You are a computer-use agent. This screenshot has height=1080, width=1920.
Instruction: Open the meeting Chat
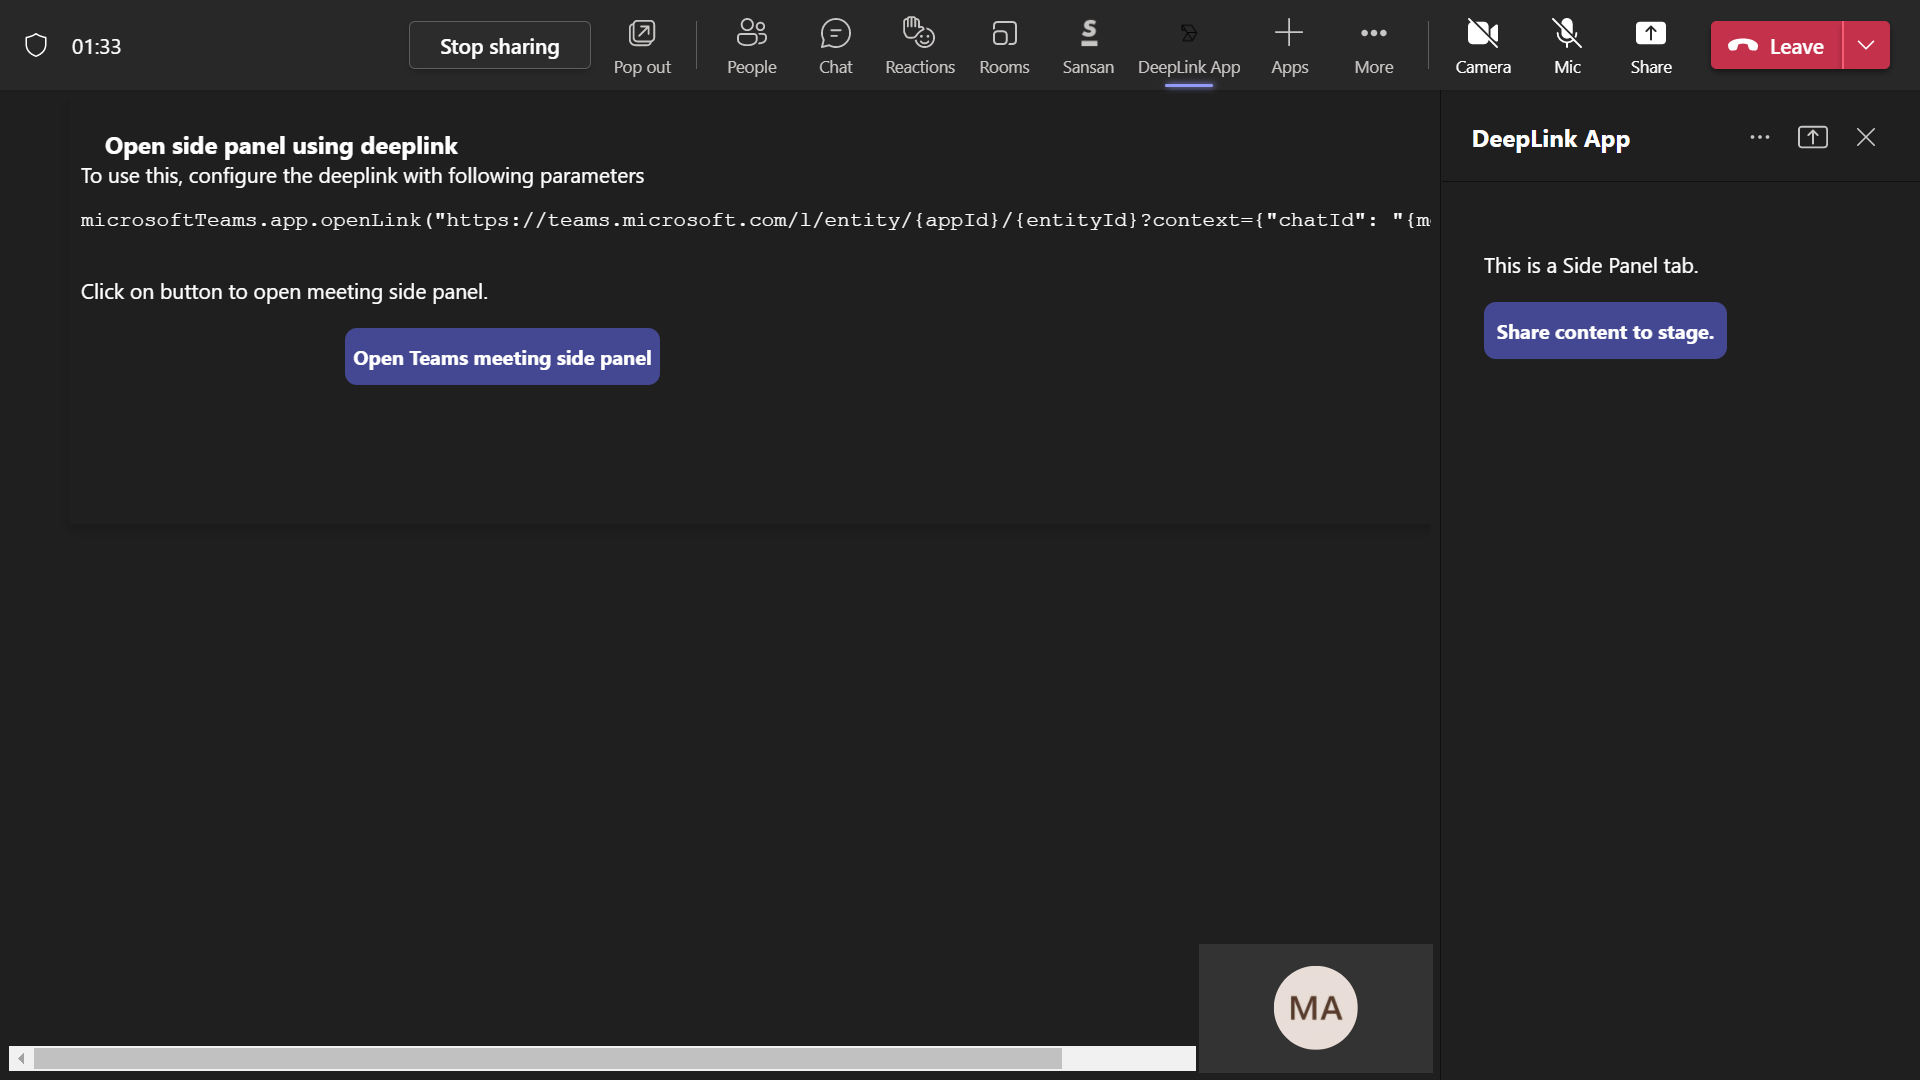tap(835, 46)
